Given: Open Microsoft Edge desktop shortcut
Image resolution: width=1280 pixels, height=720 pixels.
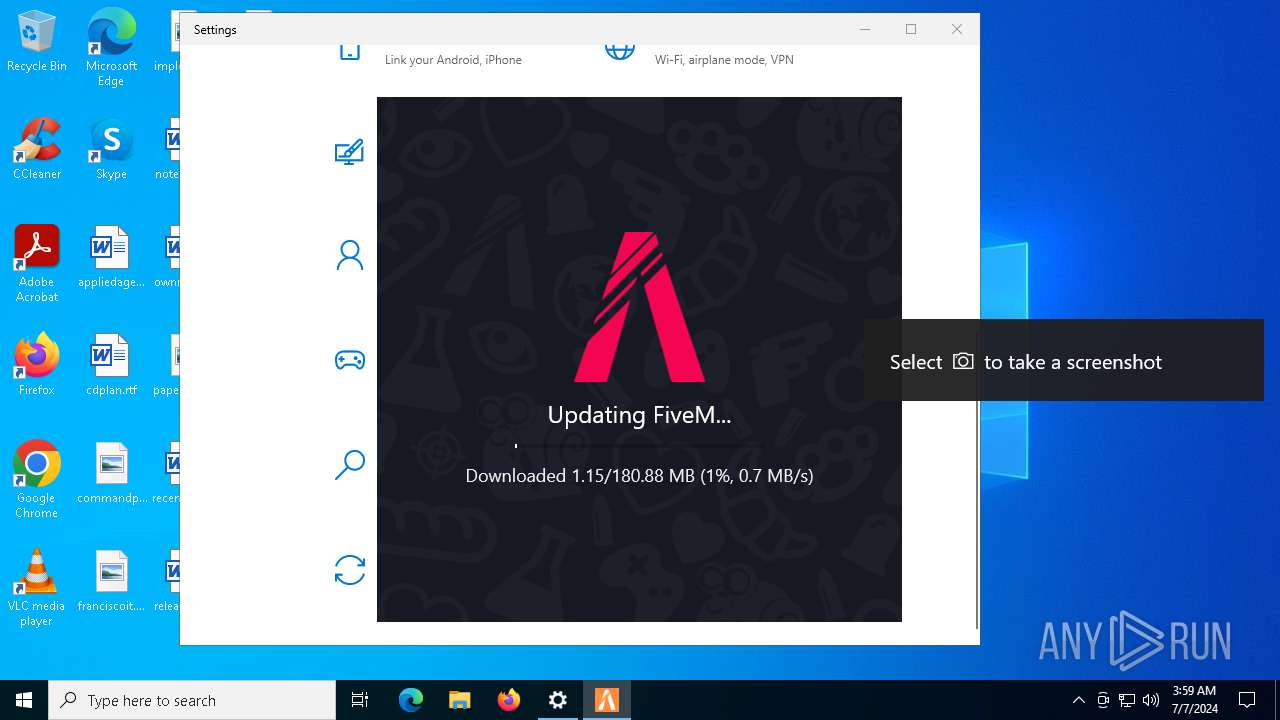Looking at the screenshot, I should pos(111,47).
